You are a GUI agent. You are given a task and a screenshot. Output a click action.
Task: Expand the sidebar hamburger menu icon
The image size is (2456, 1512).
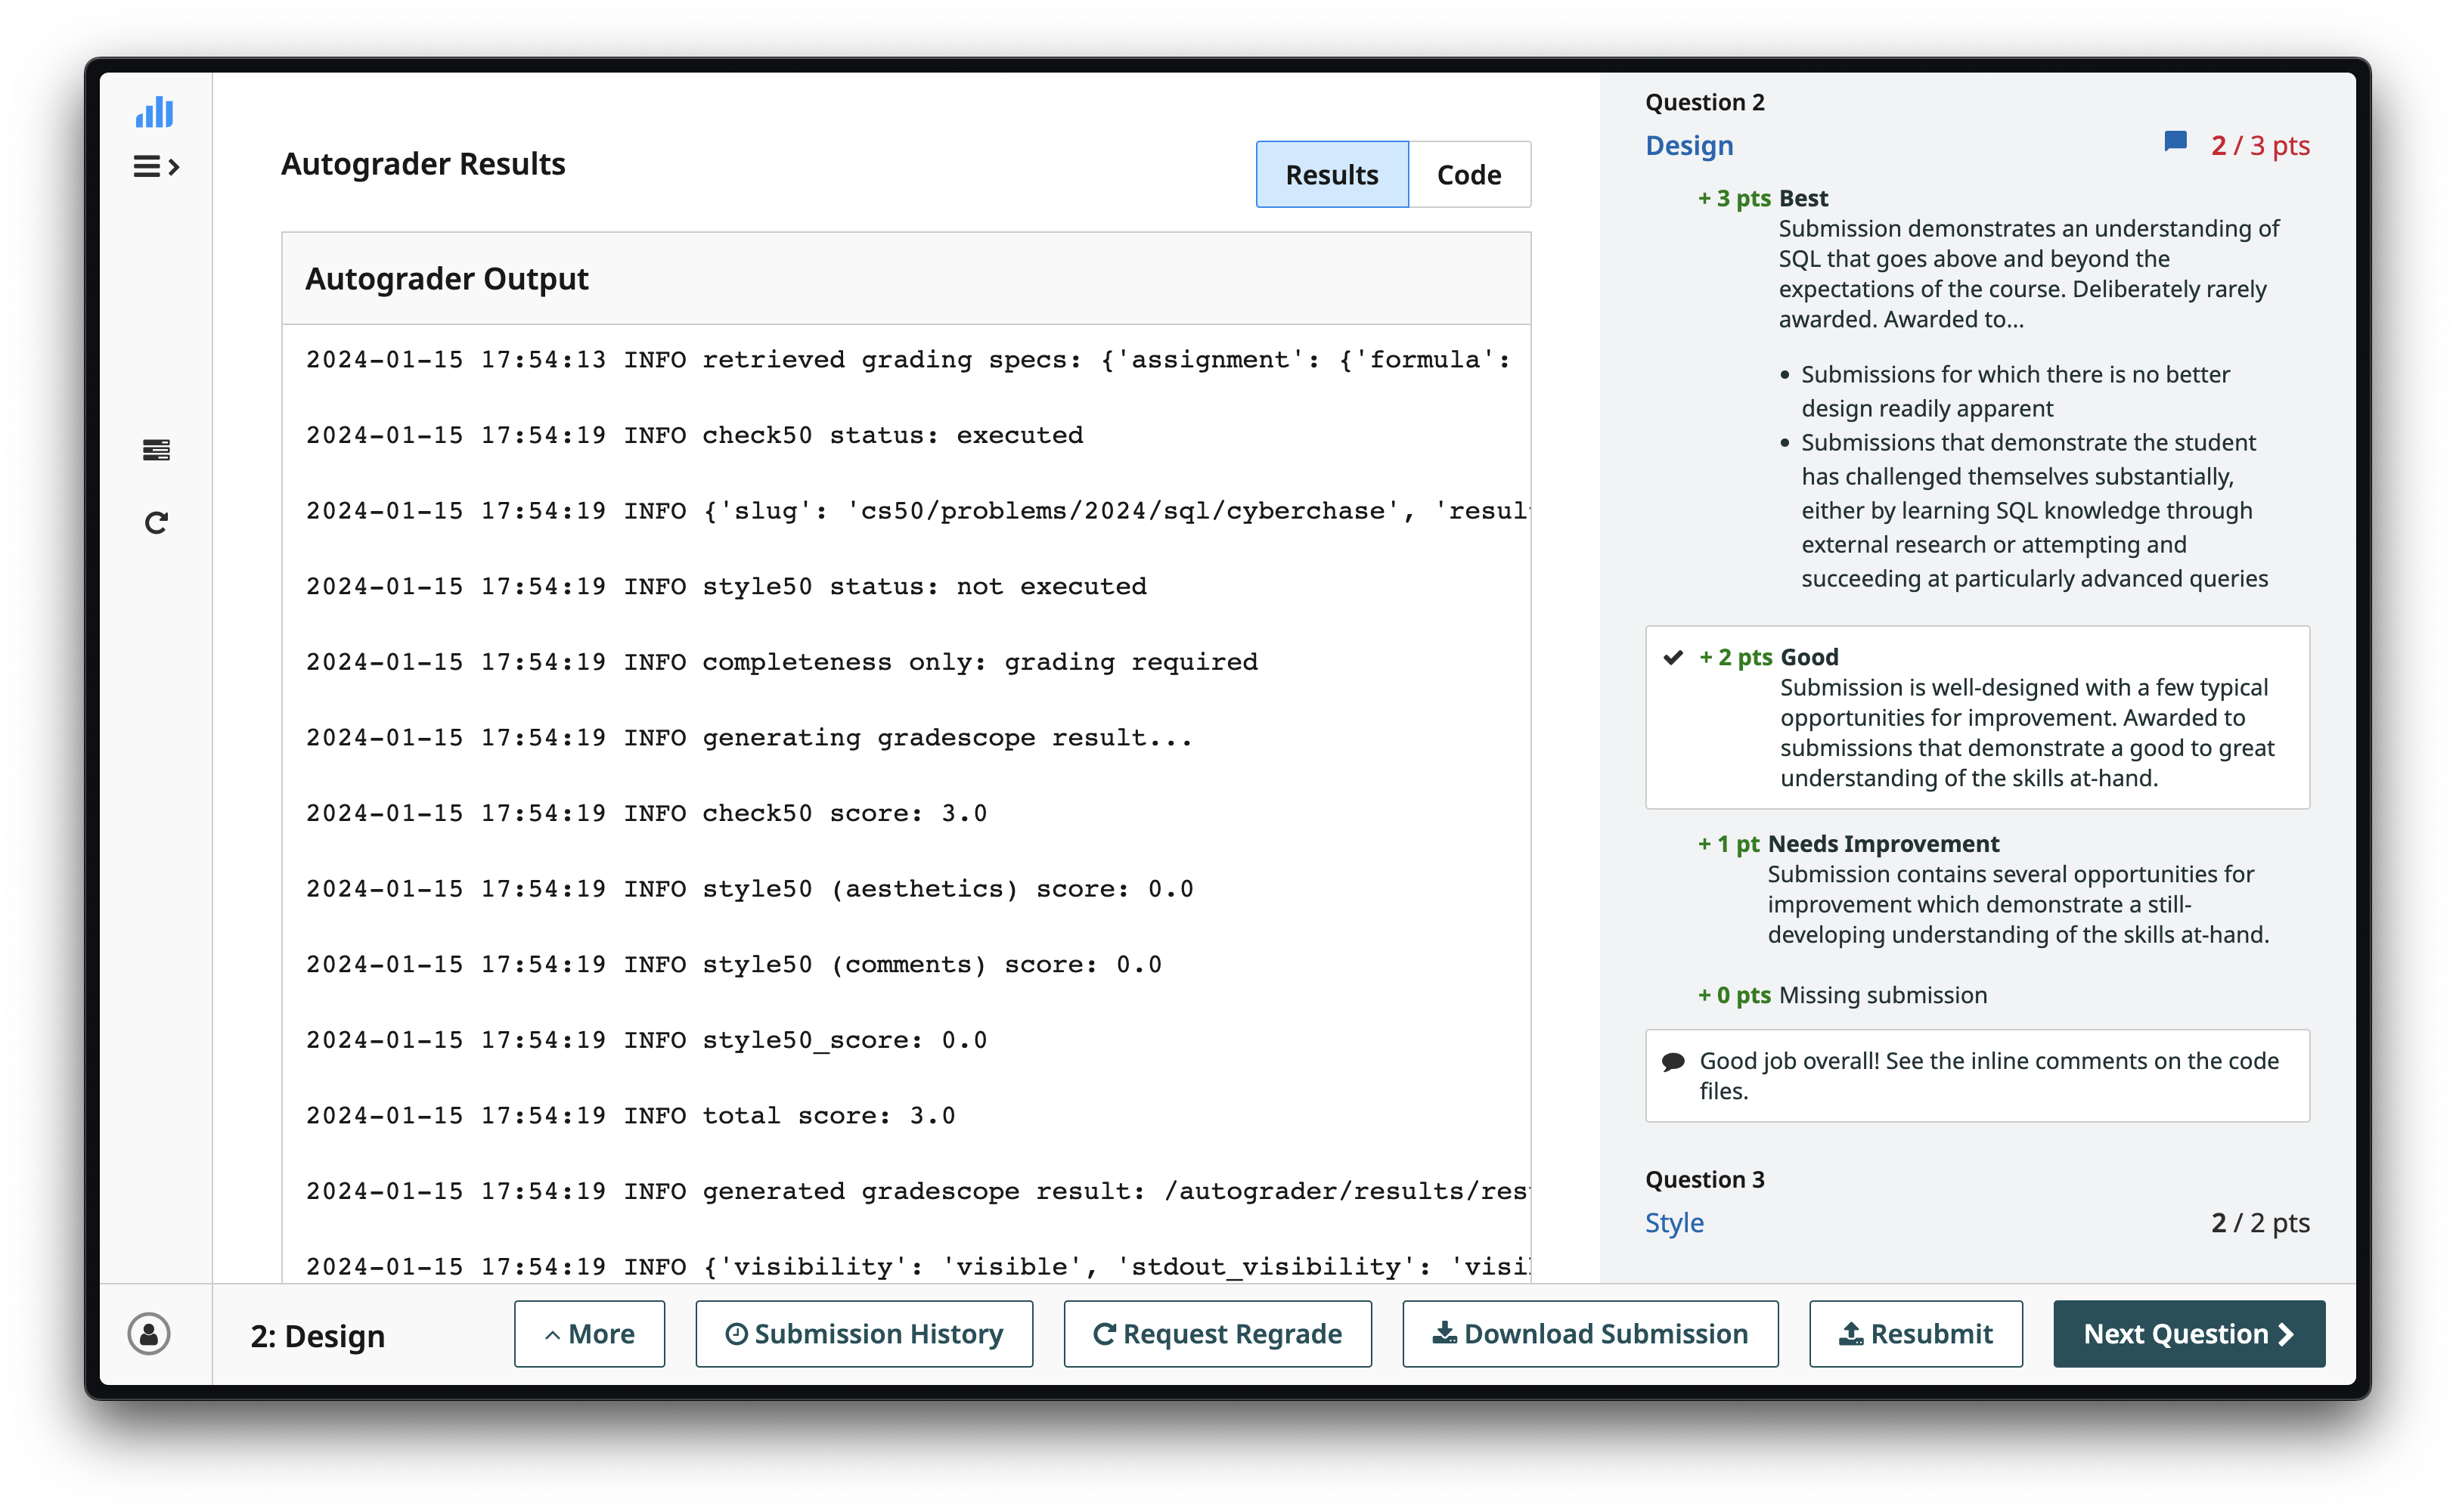tap(156, 167)
